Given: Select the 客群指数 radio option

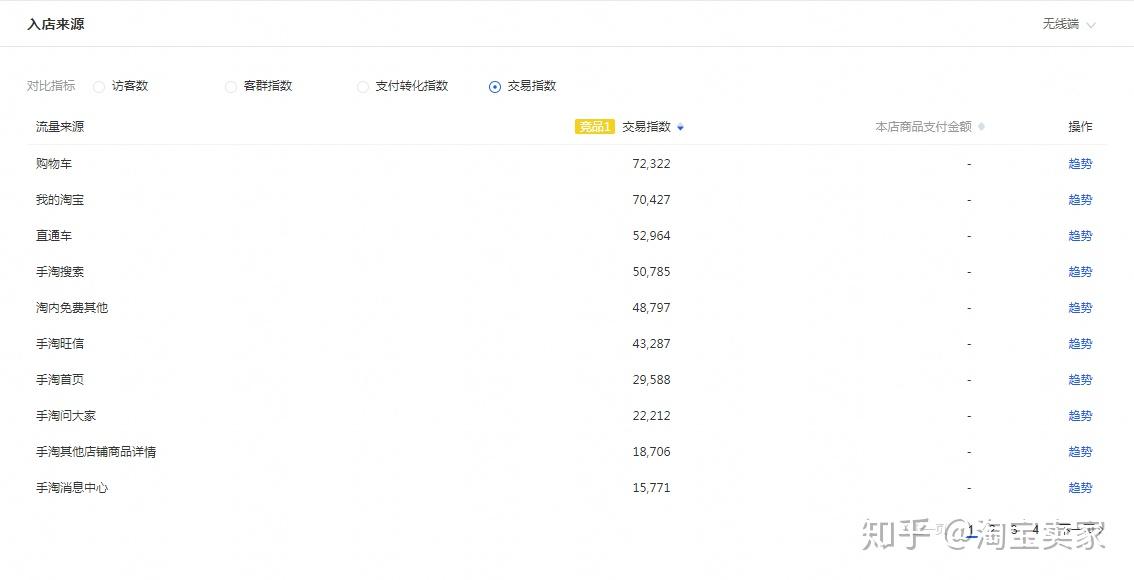Looking at the screenshot, I should (x=231, y=87).
